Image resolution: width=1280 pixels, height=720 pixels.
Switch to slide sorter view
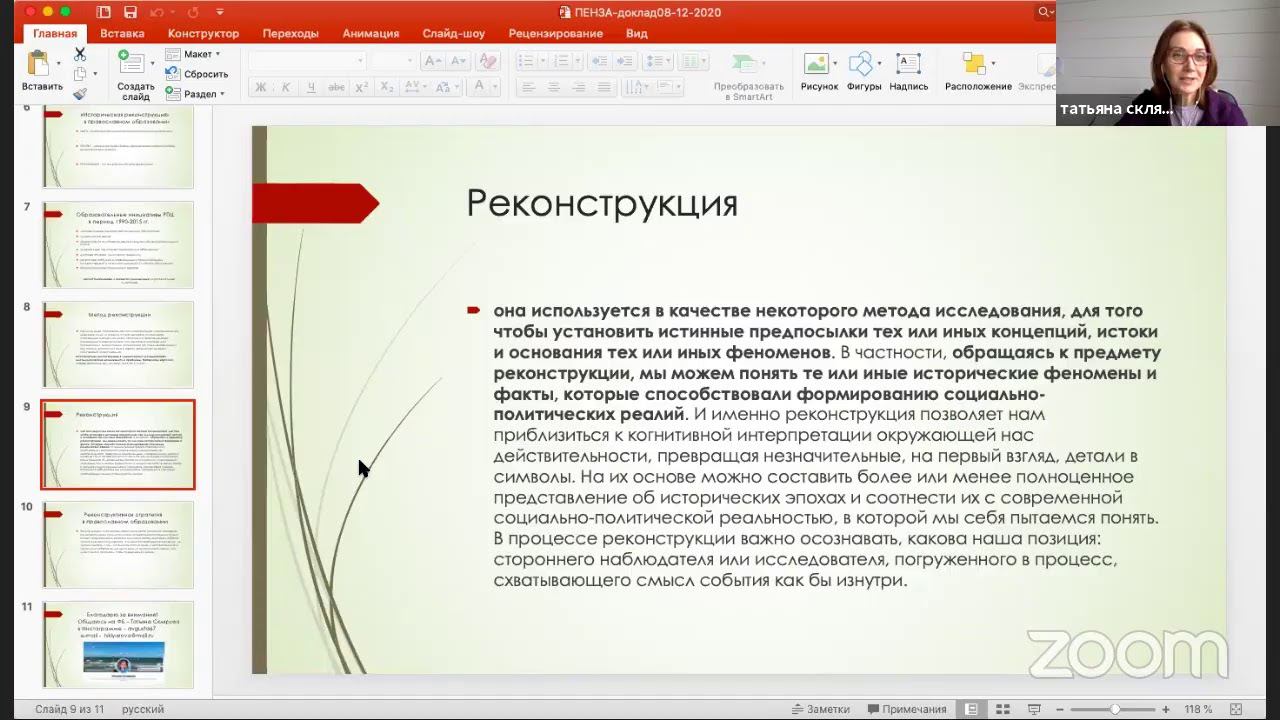(1003, 709)
